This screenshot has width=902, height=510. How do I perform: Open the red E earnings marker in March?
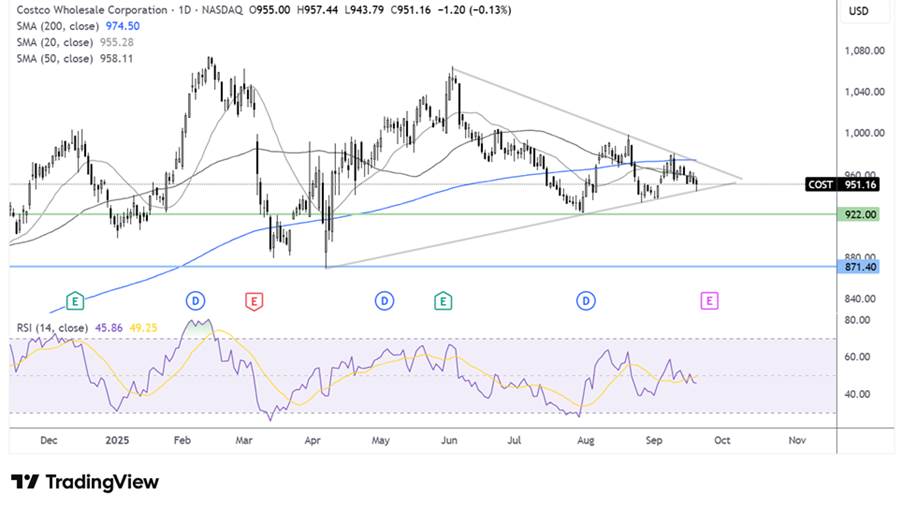[x=254, y=301]
